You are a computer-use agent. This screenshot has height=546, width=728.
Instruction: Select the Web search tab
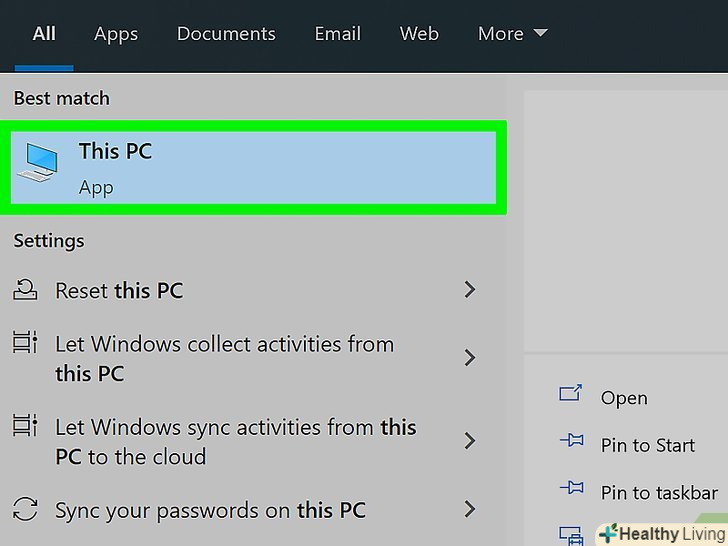point(419,34)
